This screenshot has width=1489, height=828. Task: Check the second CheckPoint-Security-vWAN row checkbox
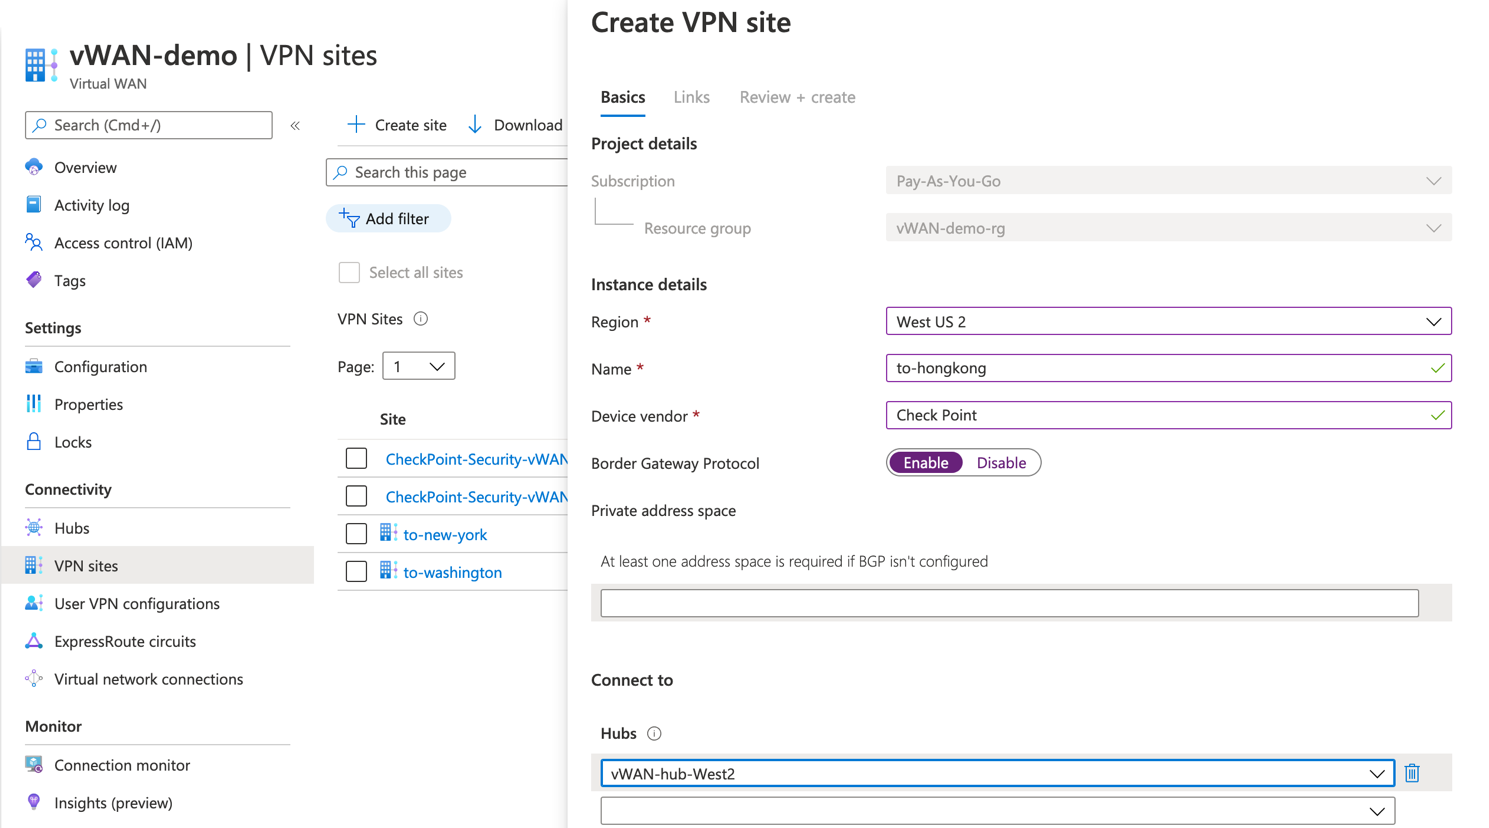pos(356,496)
